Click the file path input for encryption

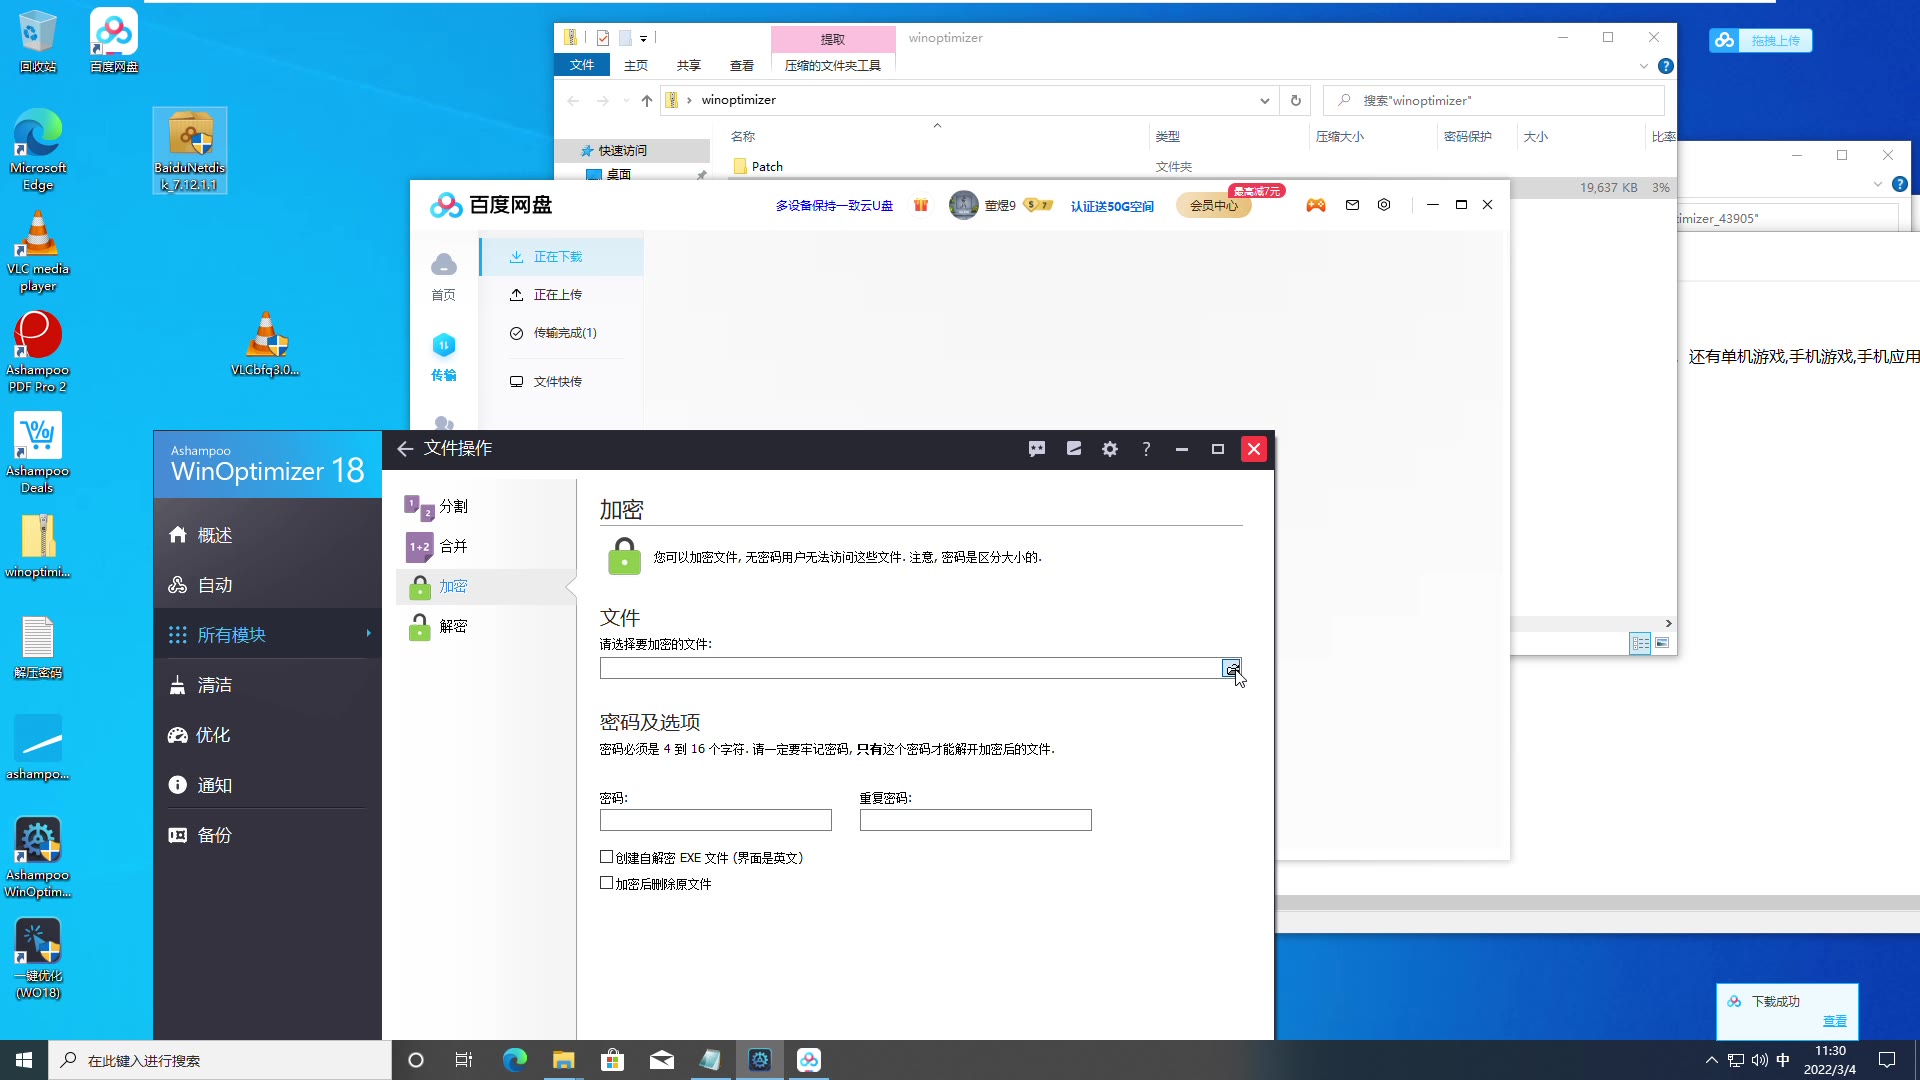(910, 668)
